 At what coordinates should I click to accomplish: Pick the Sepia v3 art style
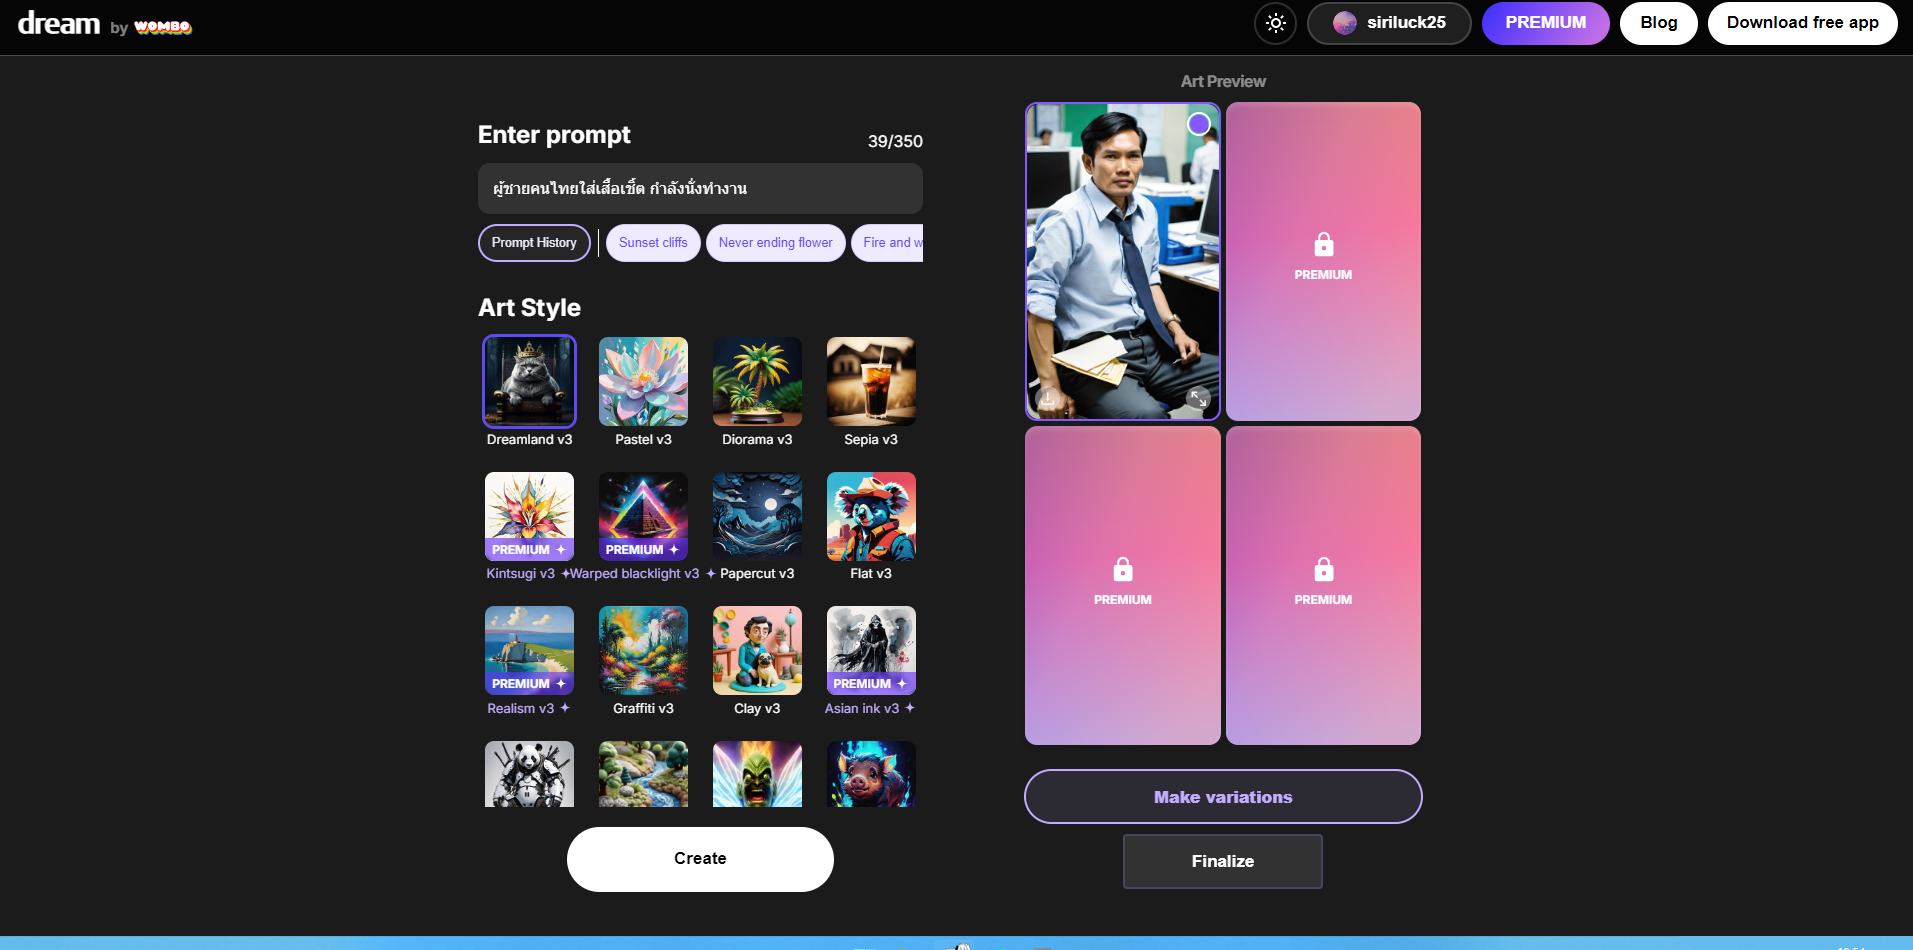871,382
